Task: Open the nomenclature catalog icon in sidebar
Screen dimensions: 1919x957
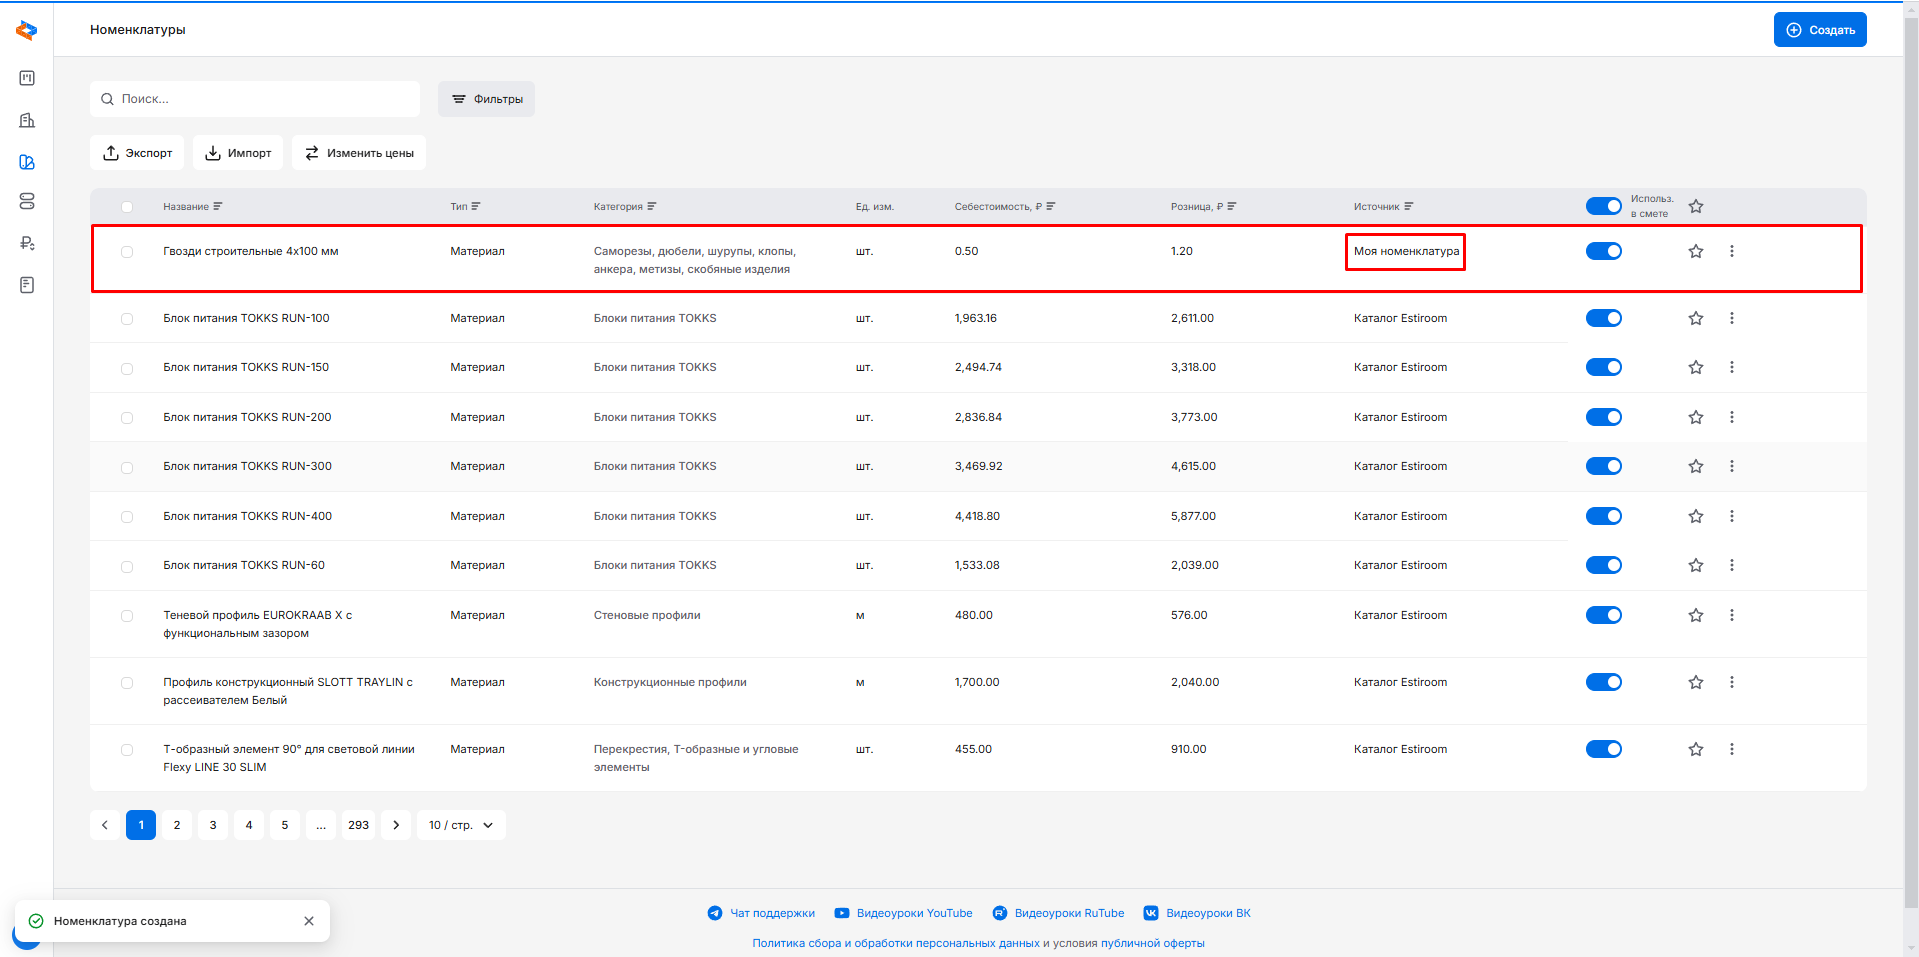Action: point(27,162)
